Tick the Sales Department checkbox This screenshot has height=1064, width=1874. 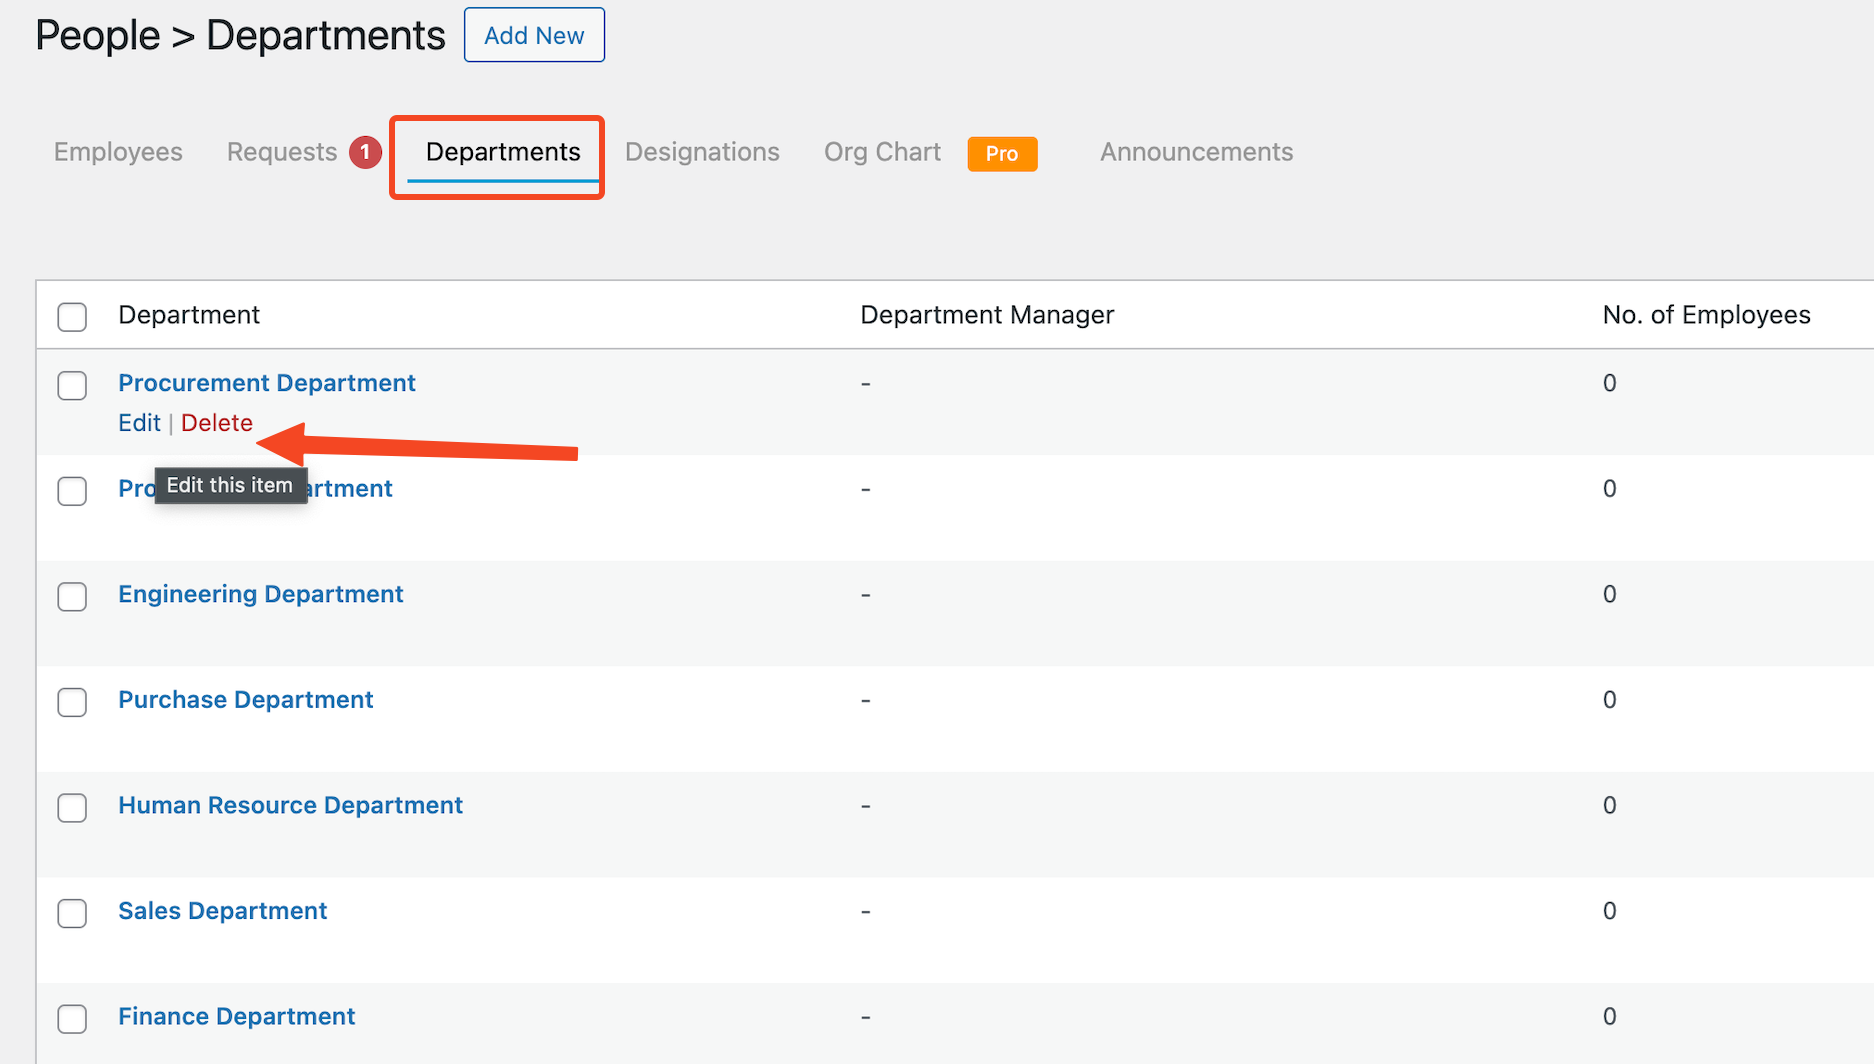[x=72, y=913]
